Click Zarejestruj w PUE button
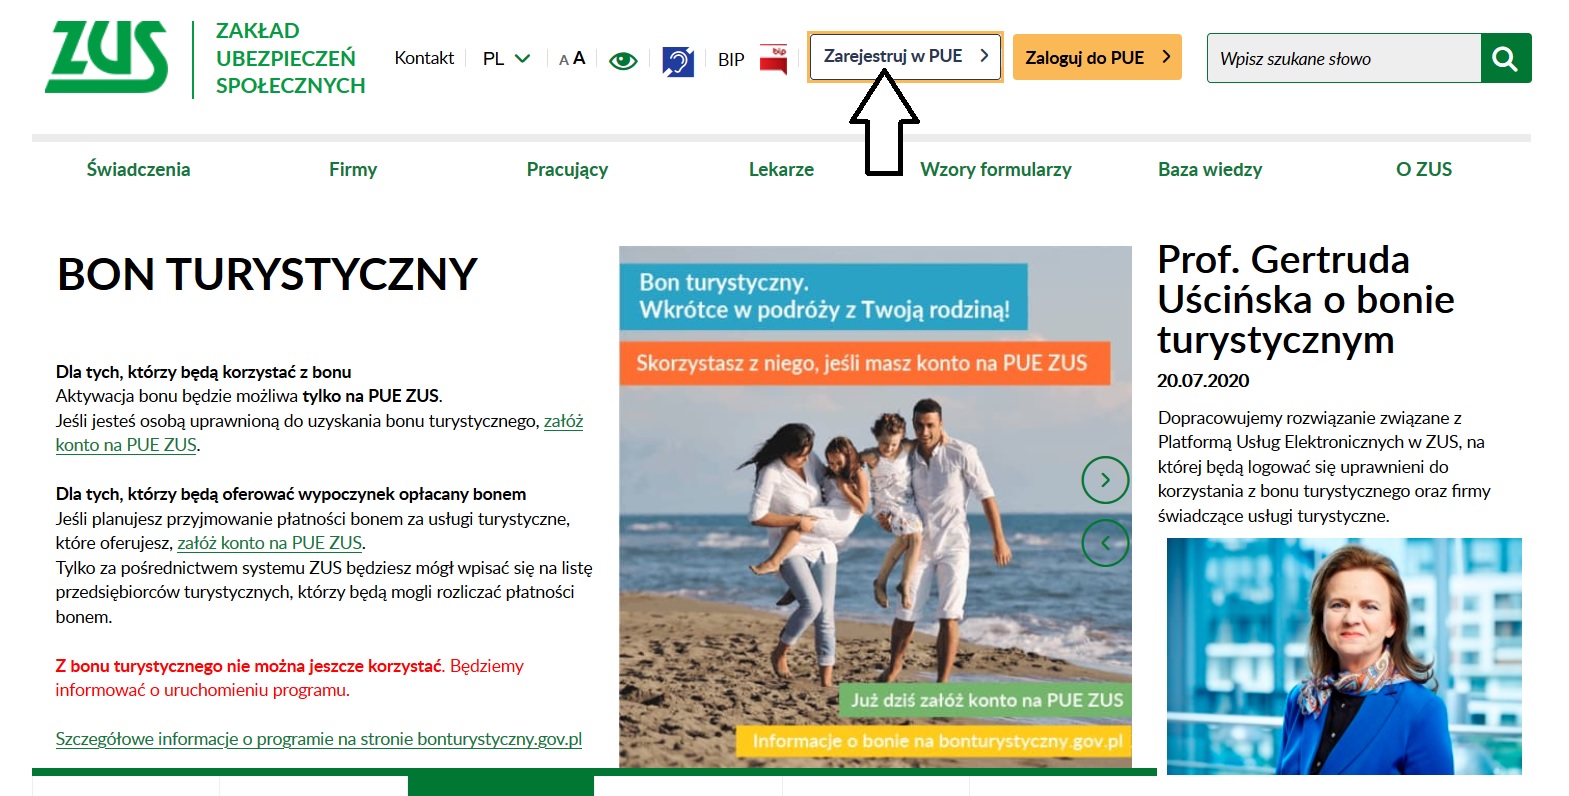The height and width of the screenshot is (796, 1569). click(905, 57)
